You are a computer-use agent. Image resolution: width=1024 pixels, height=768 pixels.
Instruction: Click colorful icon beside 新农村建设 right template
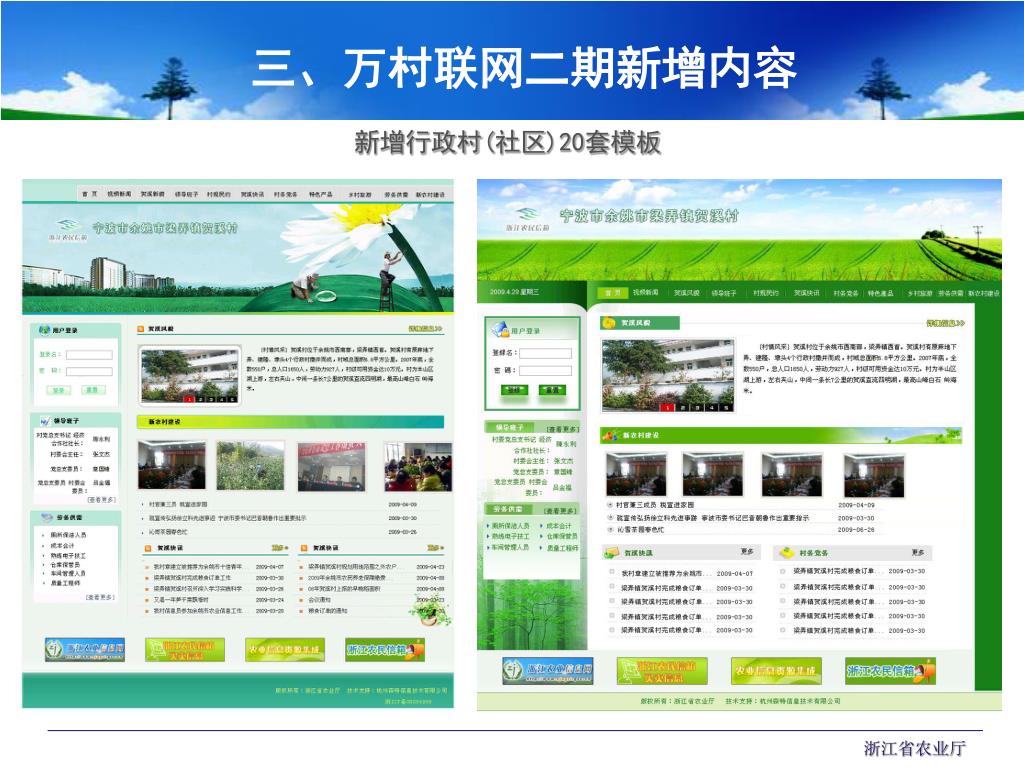(x=611, y=435)
